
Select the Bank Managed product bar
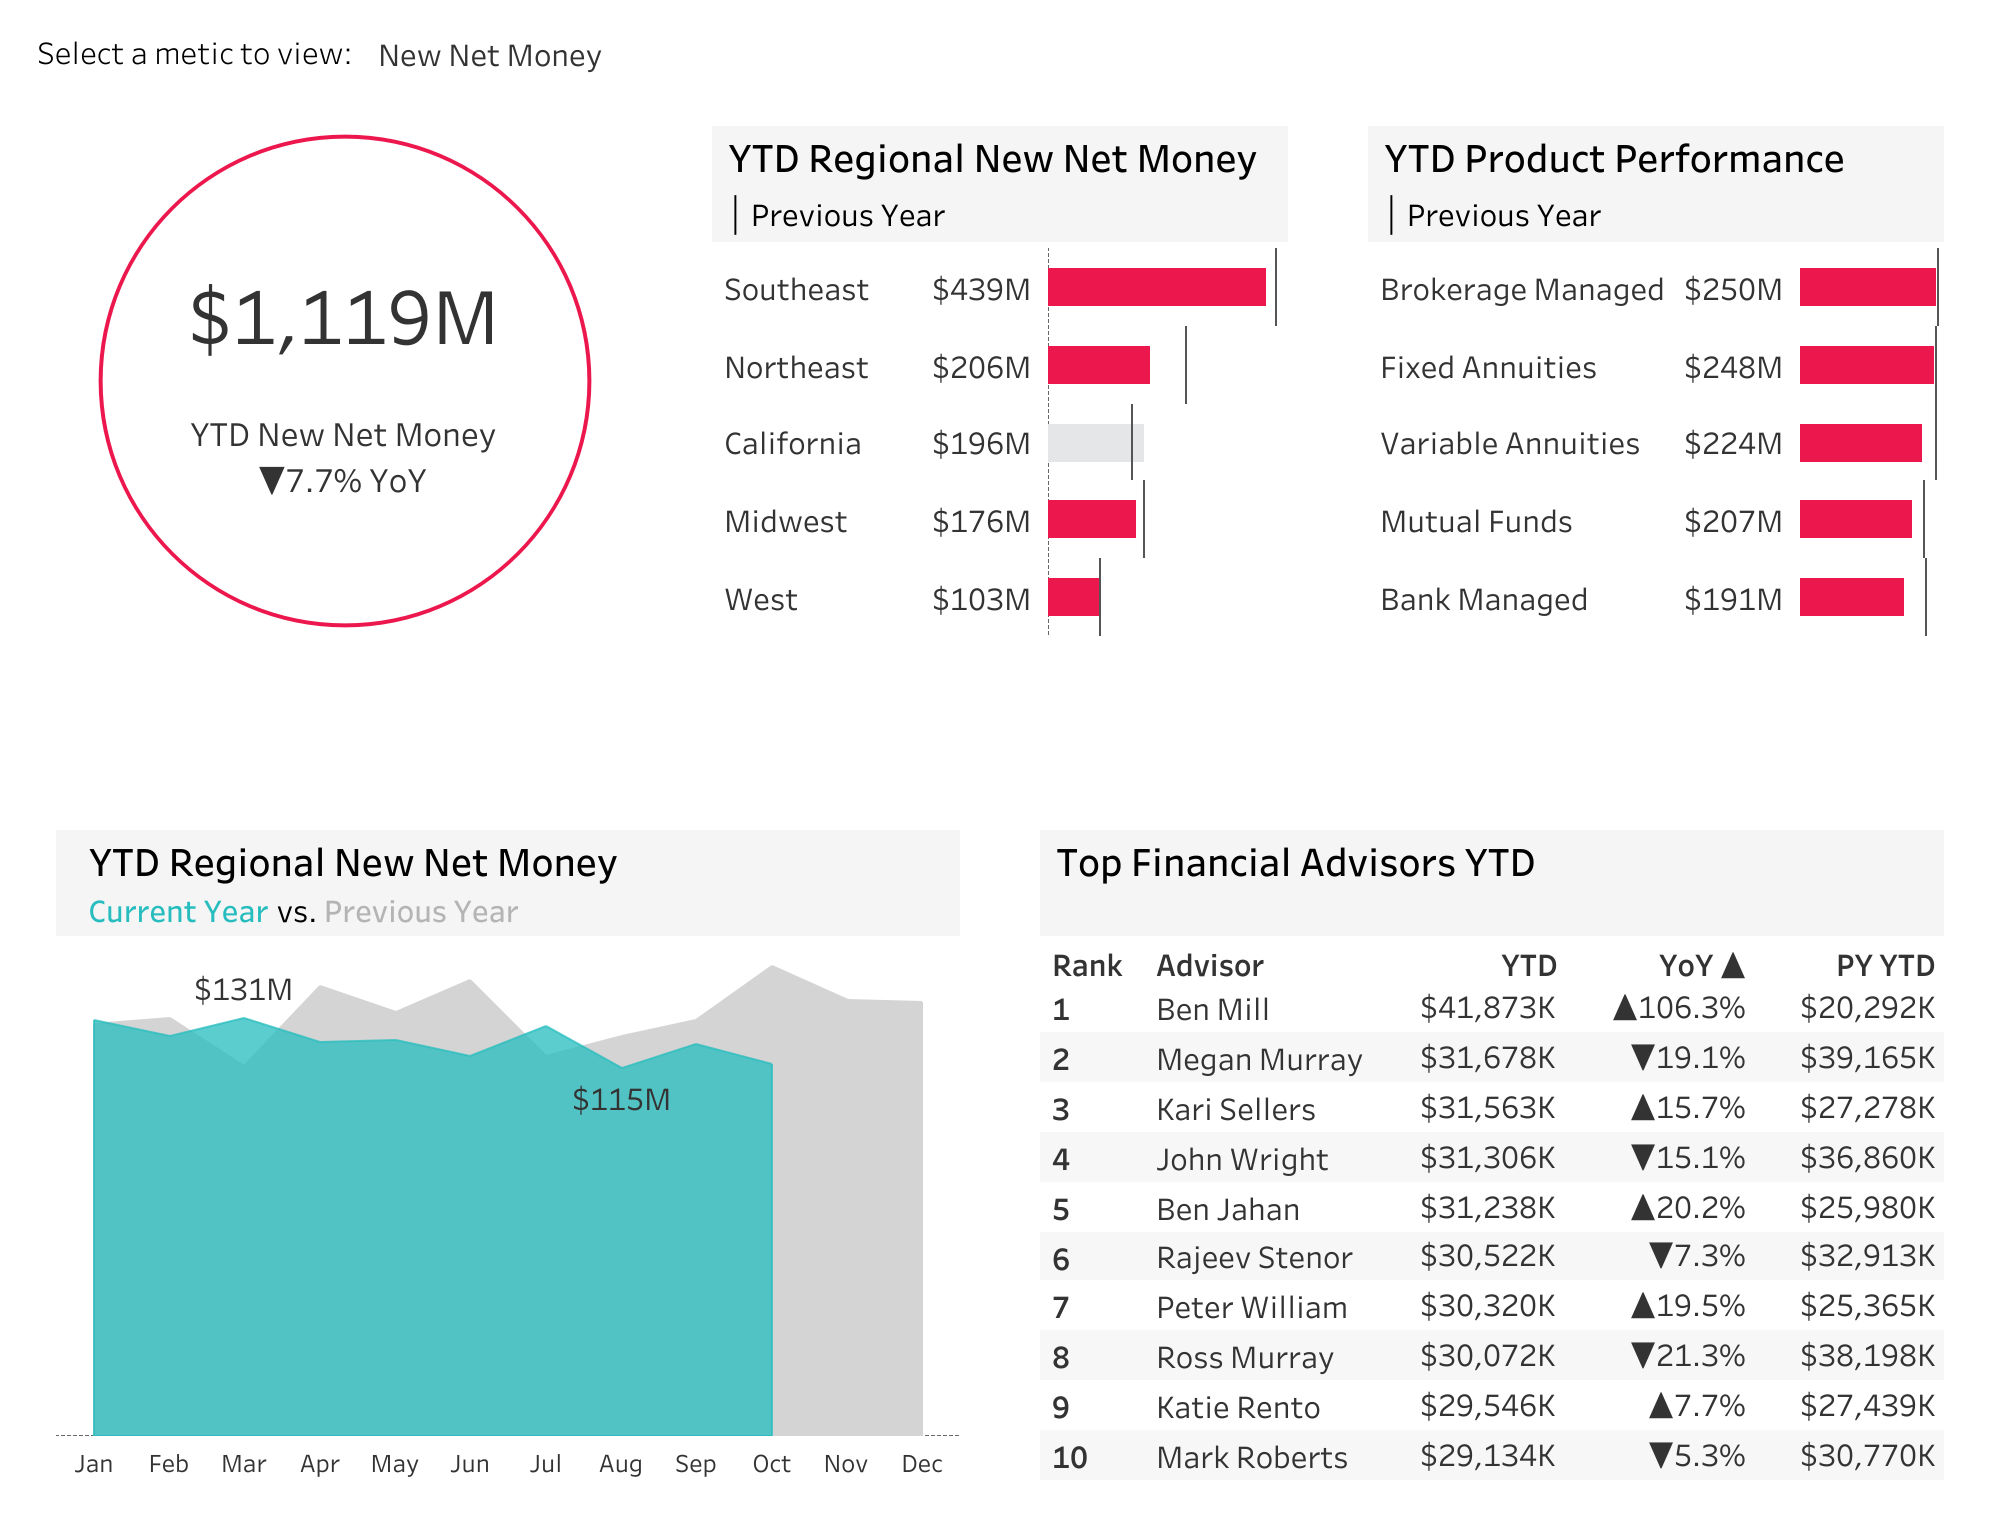[x=1852, y=597]
